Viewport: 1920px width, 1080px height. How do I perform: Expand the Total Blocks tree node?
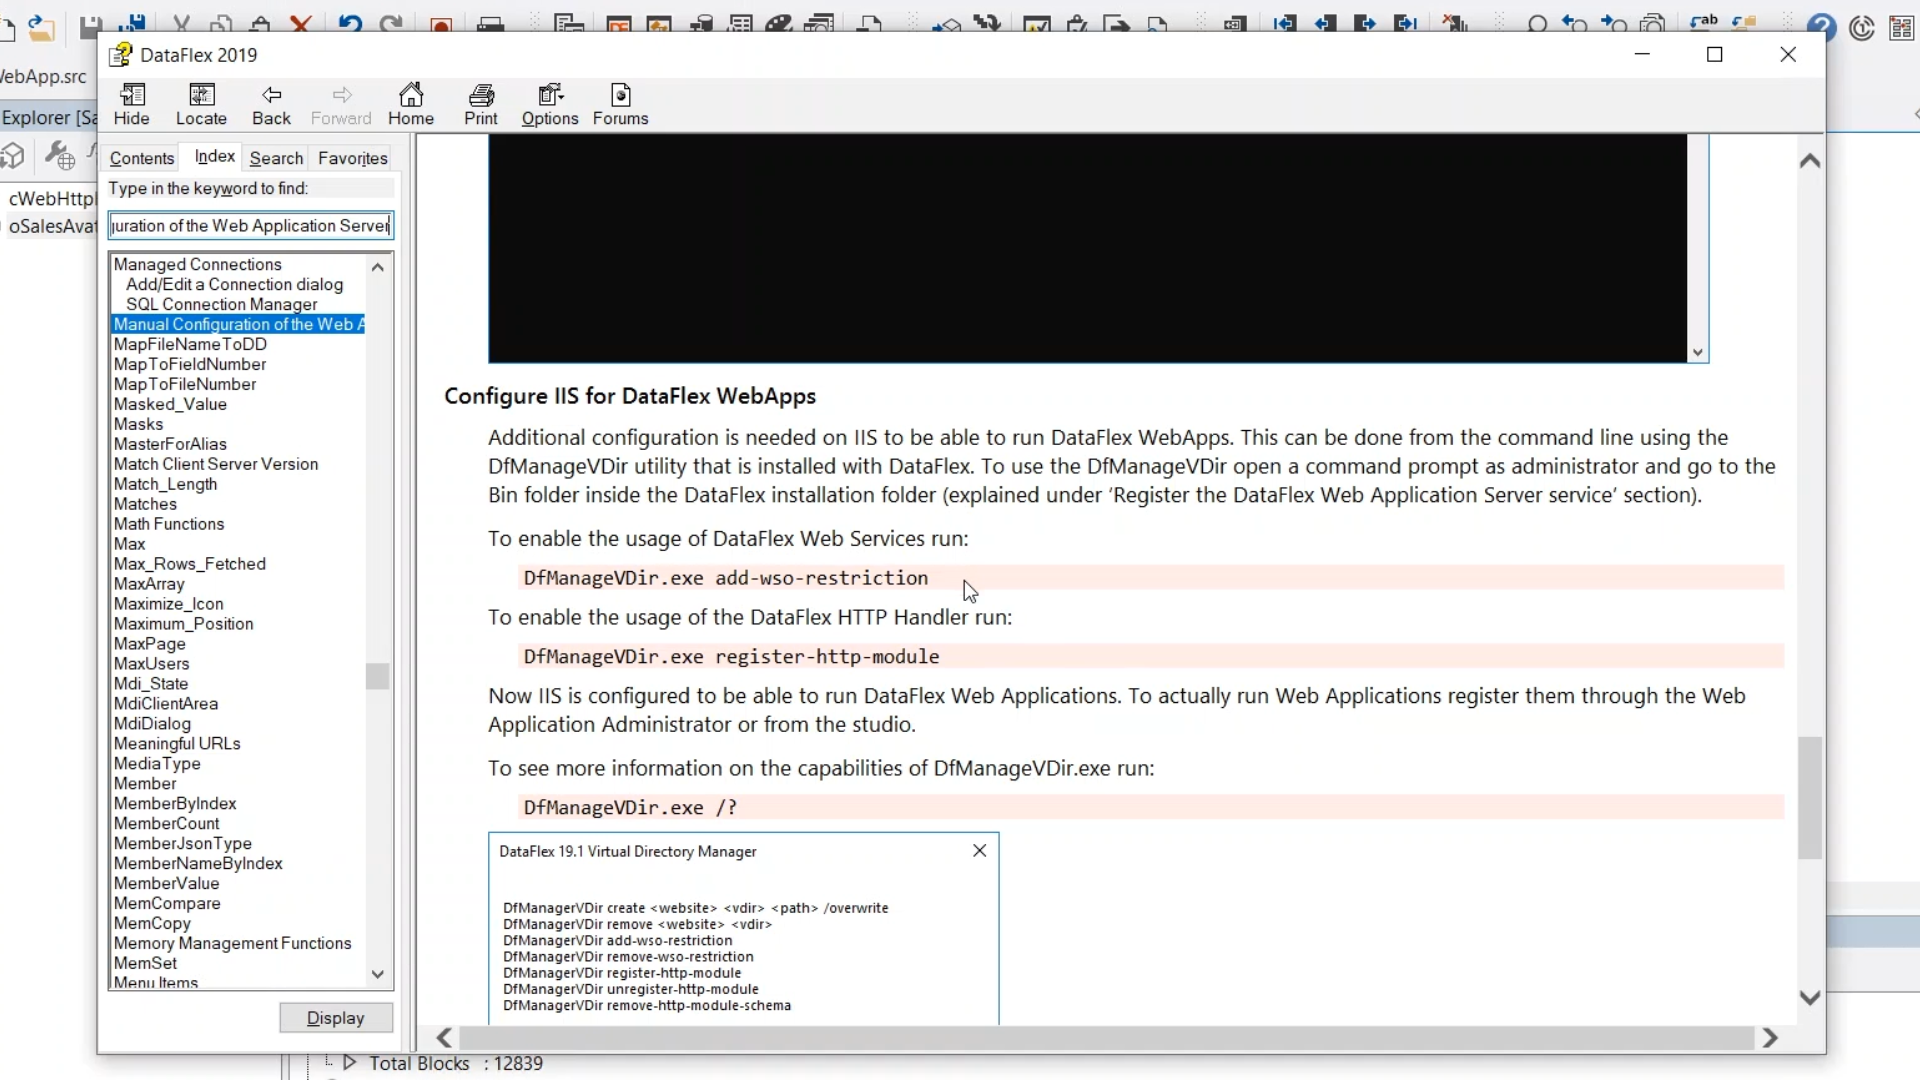point(350,1062)
